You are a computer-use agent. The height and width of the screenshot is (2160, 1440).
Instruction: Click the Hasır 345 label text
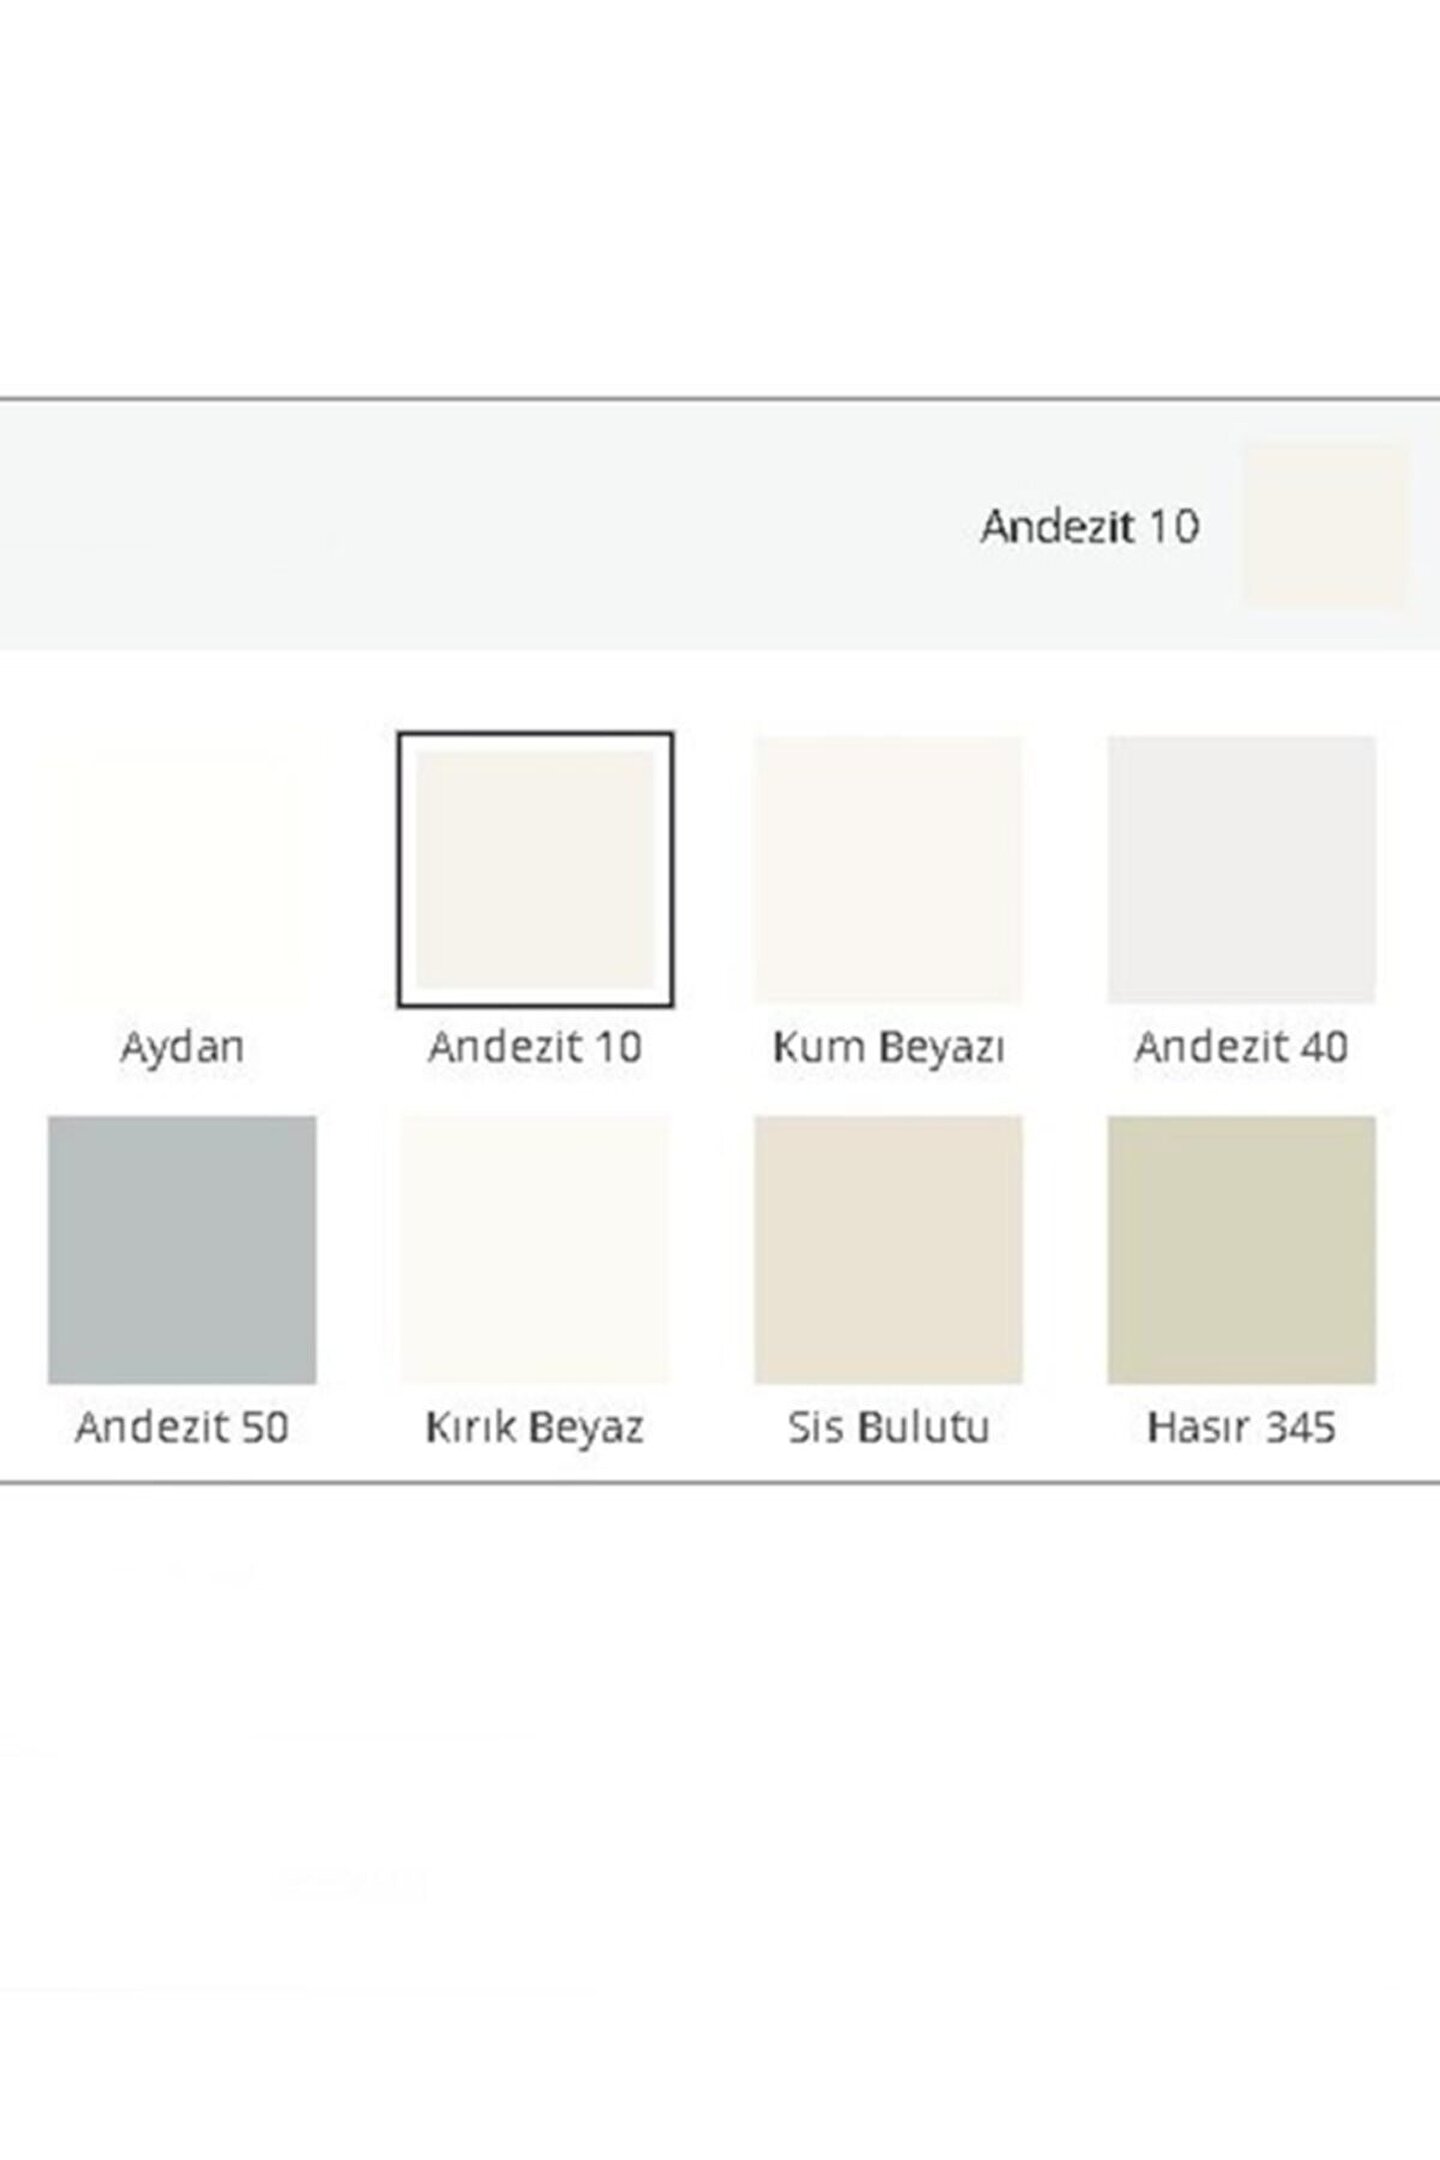(1241, 1427)
